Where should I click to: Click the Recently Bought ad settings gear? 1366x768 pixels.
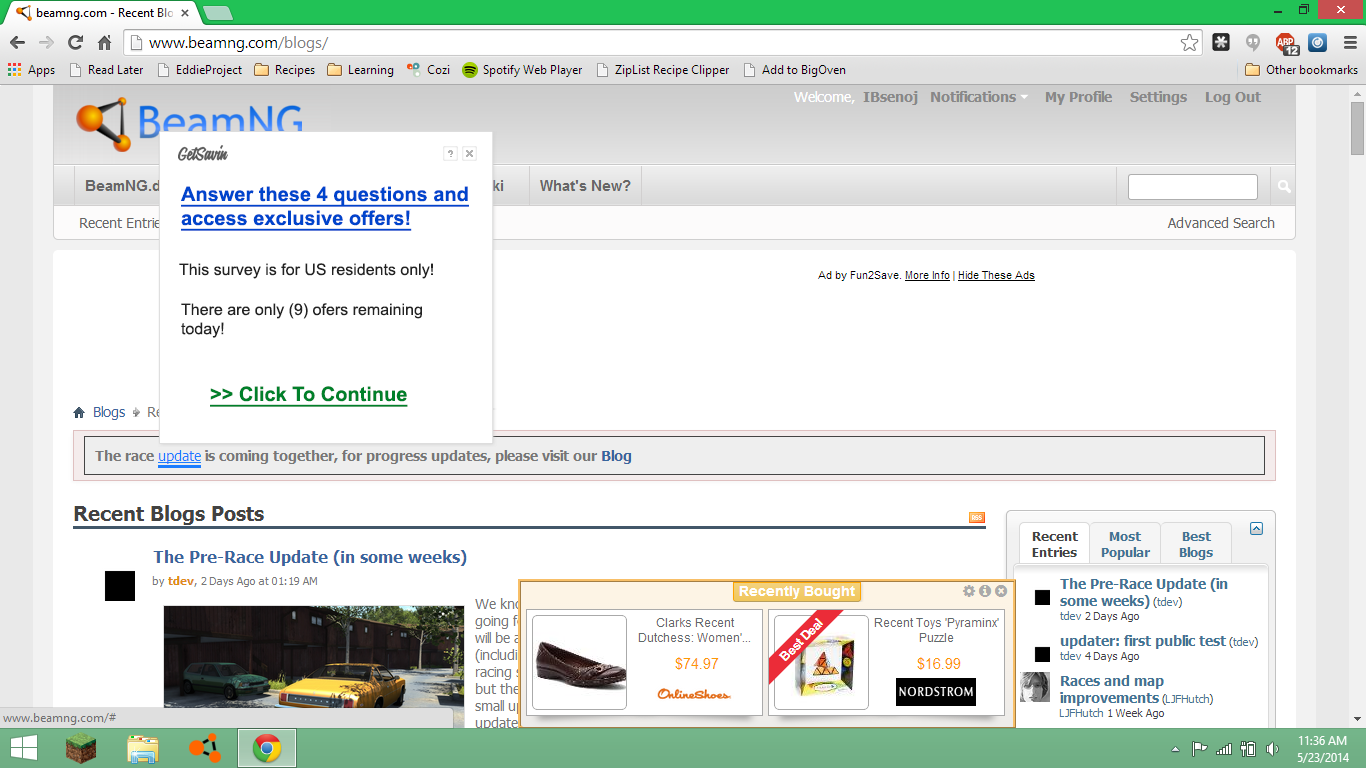969,591
